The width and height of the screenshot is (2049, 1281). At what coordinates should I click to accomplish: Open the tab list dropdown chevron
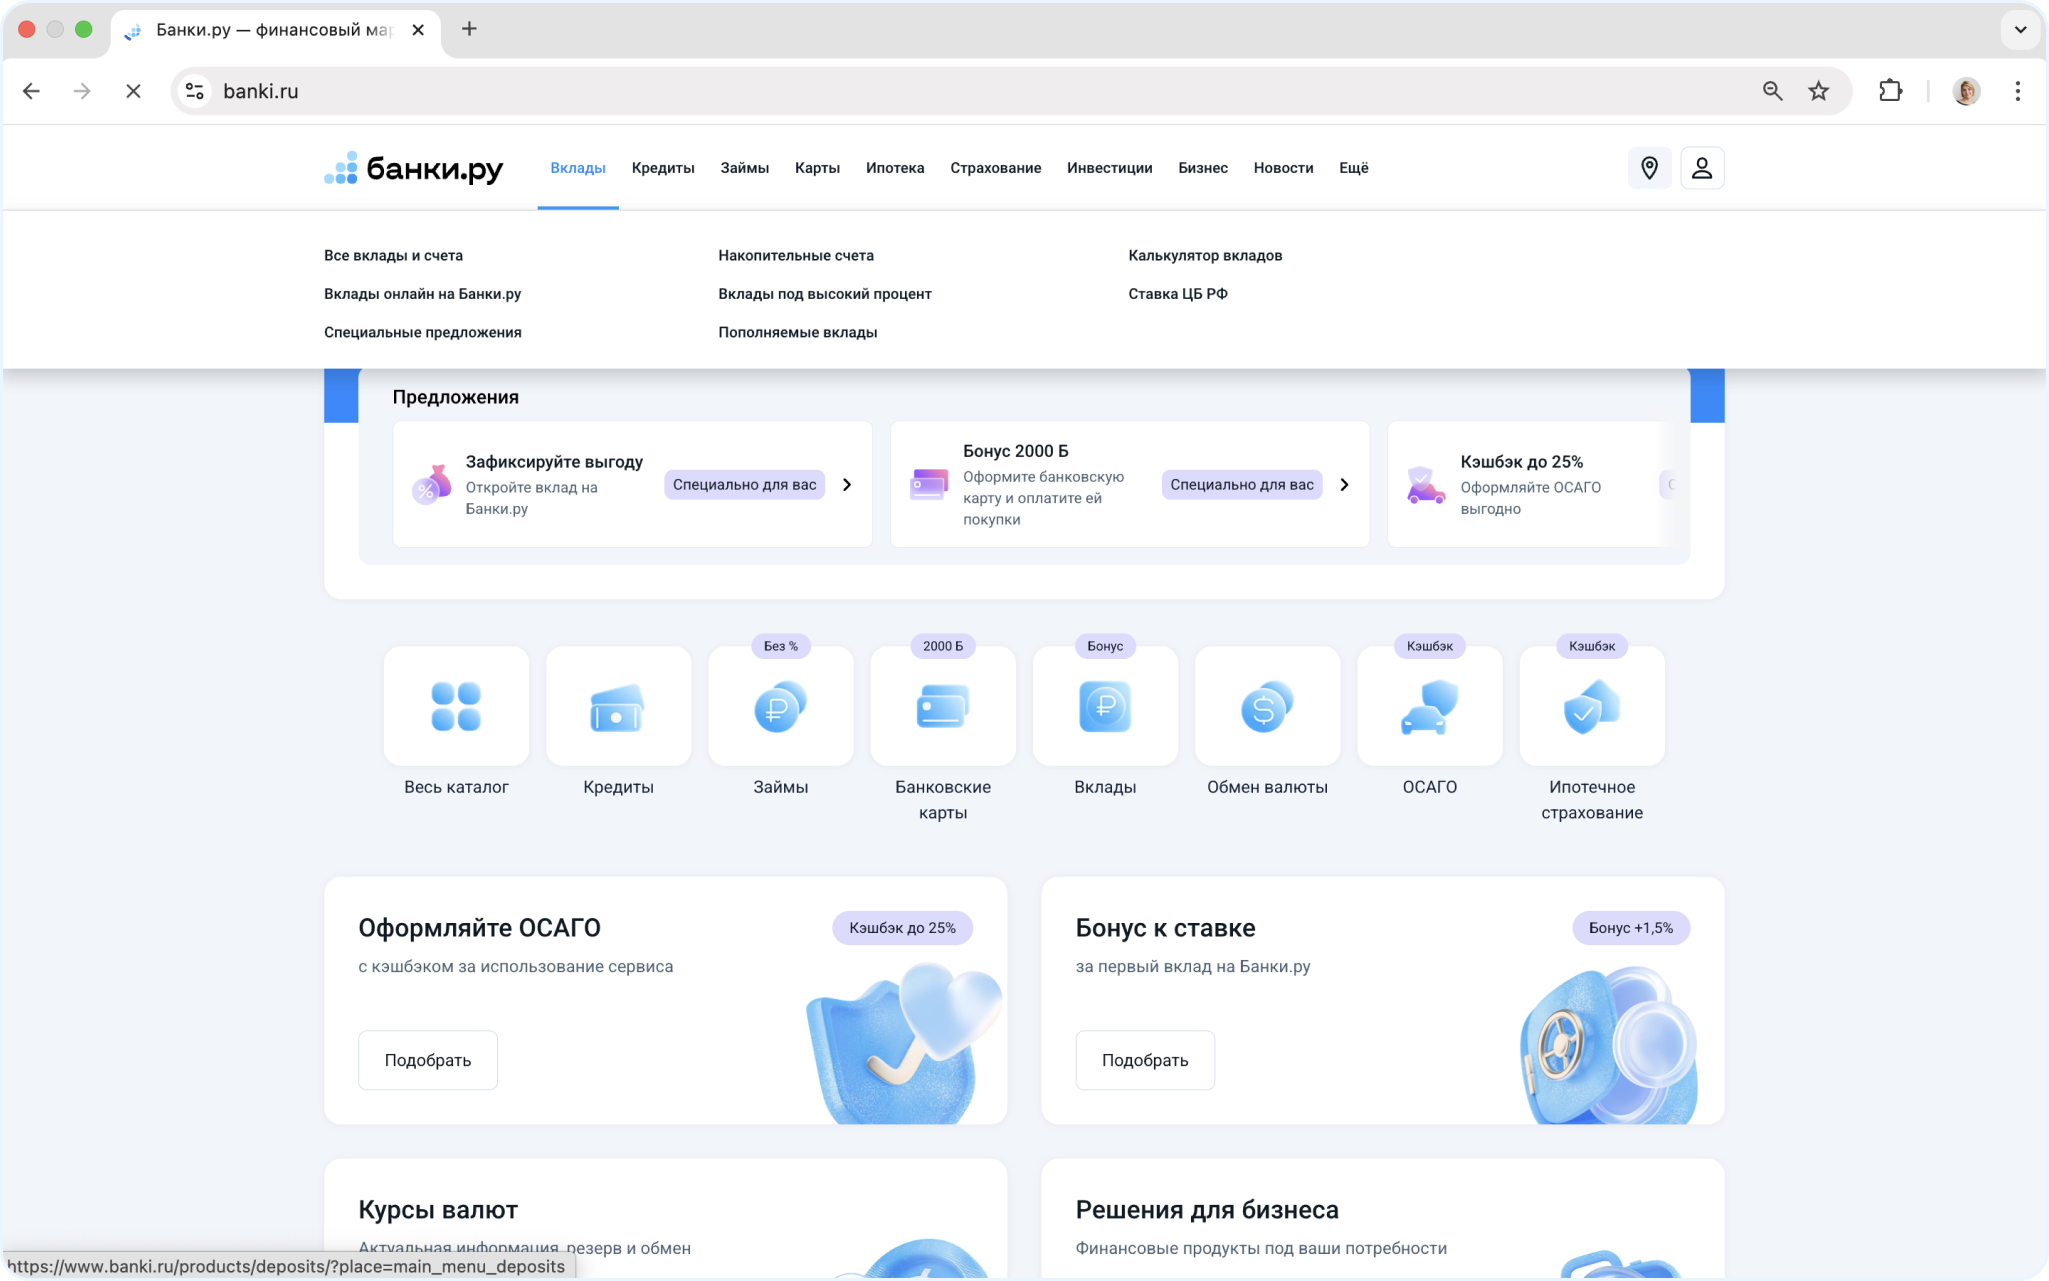(2020, 29)
